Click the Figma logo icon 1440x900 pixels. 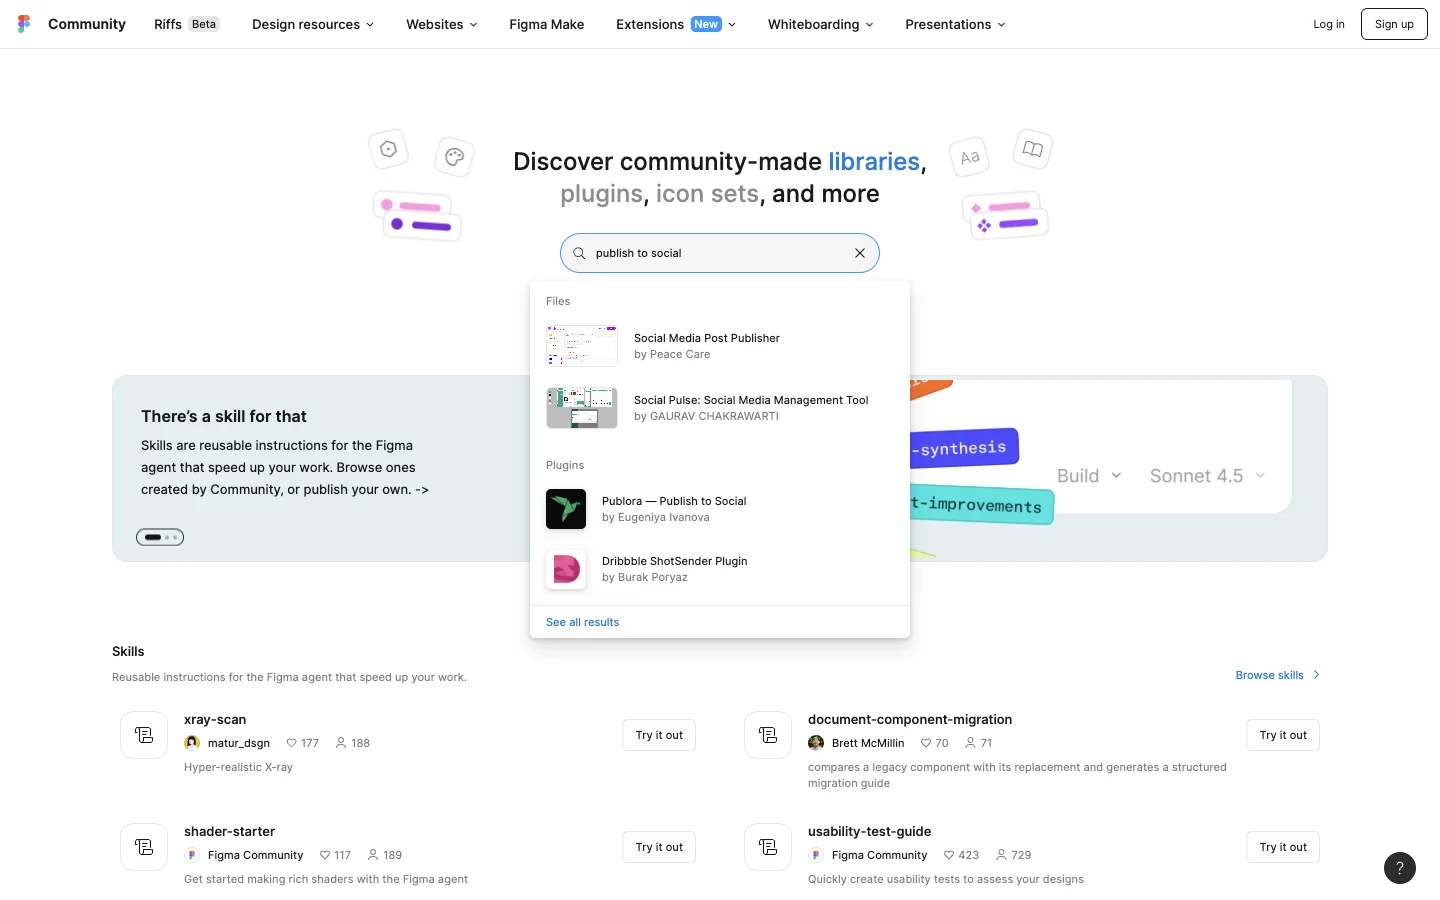tap(24, 24)
